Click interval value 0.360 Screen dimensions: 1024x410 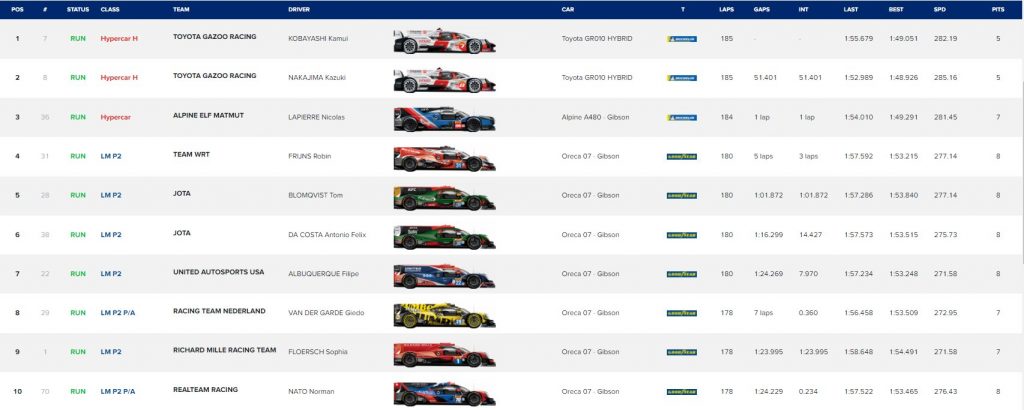pos(808,313)
